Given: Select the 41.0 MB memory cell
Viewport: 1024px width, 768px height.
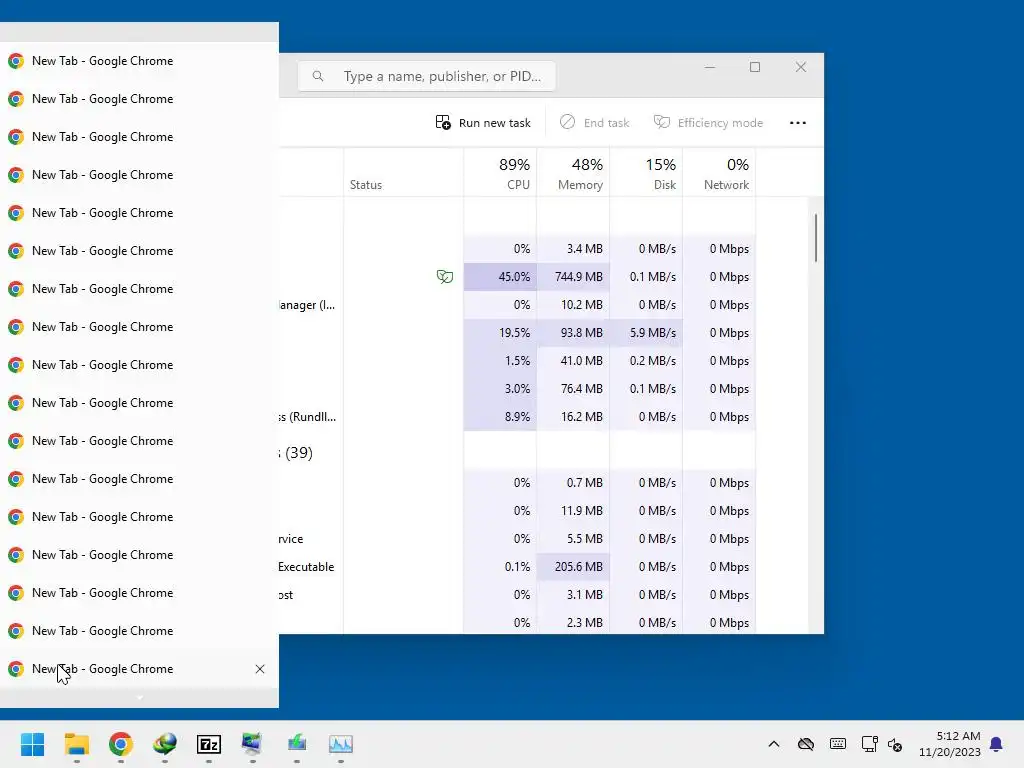Looking at the screenshot, I should click(x=573, y=361).
